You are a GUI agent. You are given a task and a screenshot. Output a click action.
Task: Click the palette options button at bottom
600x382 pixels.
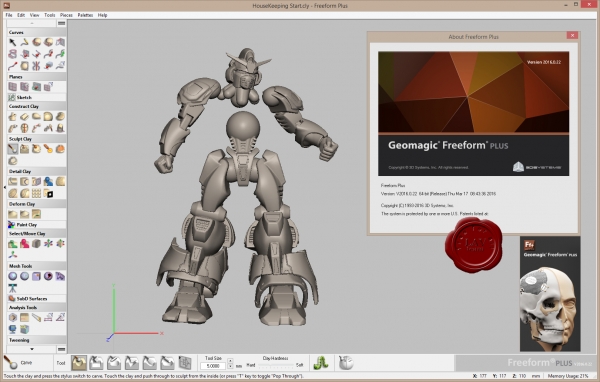point(61,349)
